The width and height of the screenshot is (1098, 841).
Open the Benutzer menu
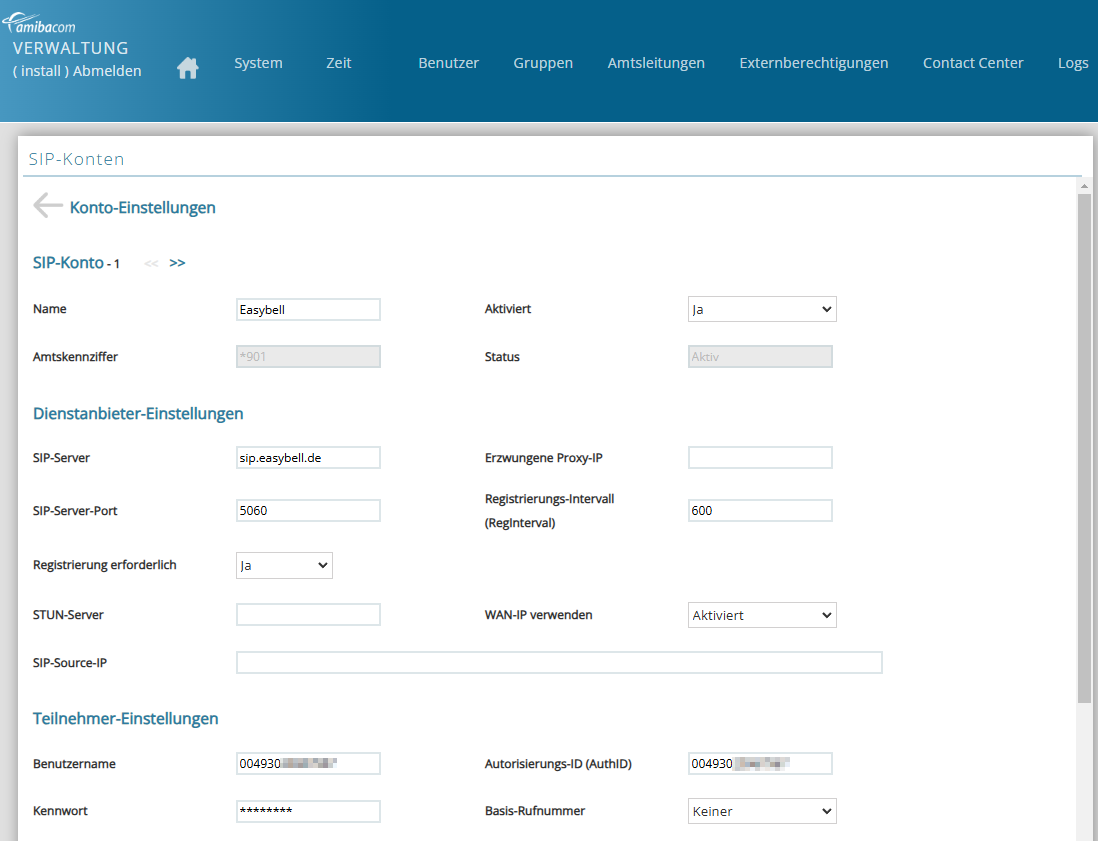pyautogui.click(x=448, y=63)
